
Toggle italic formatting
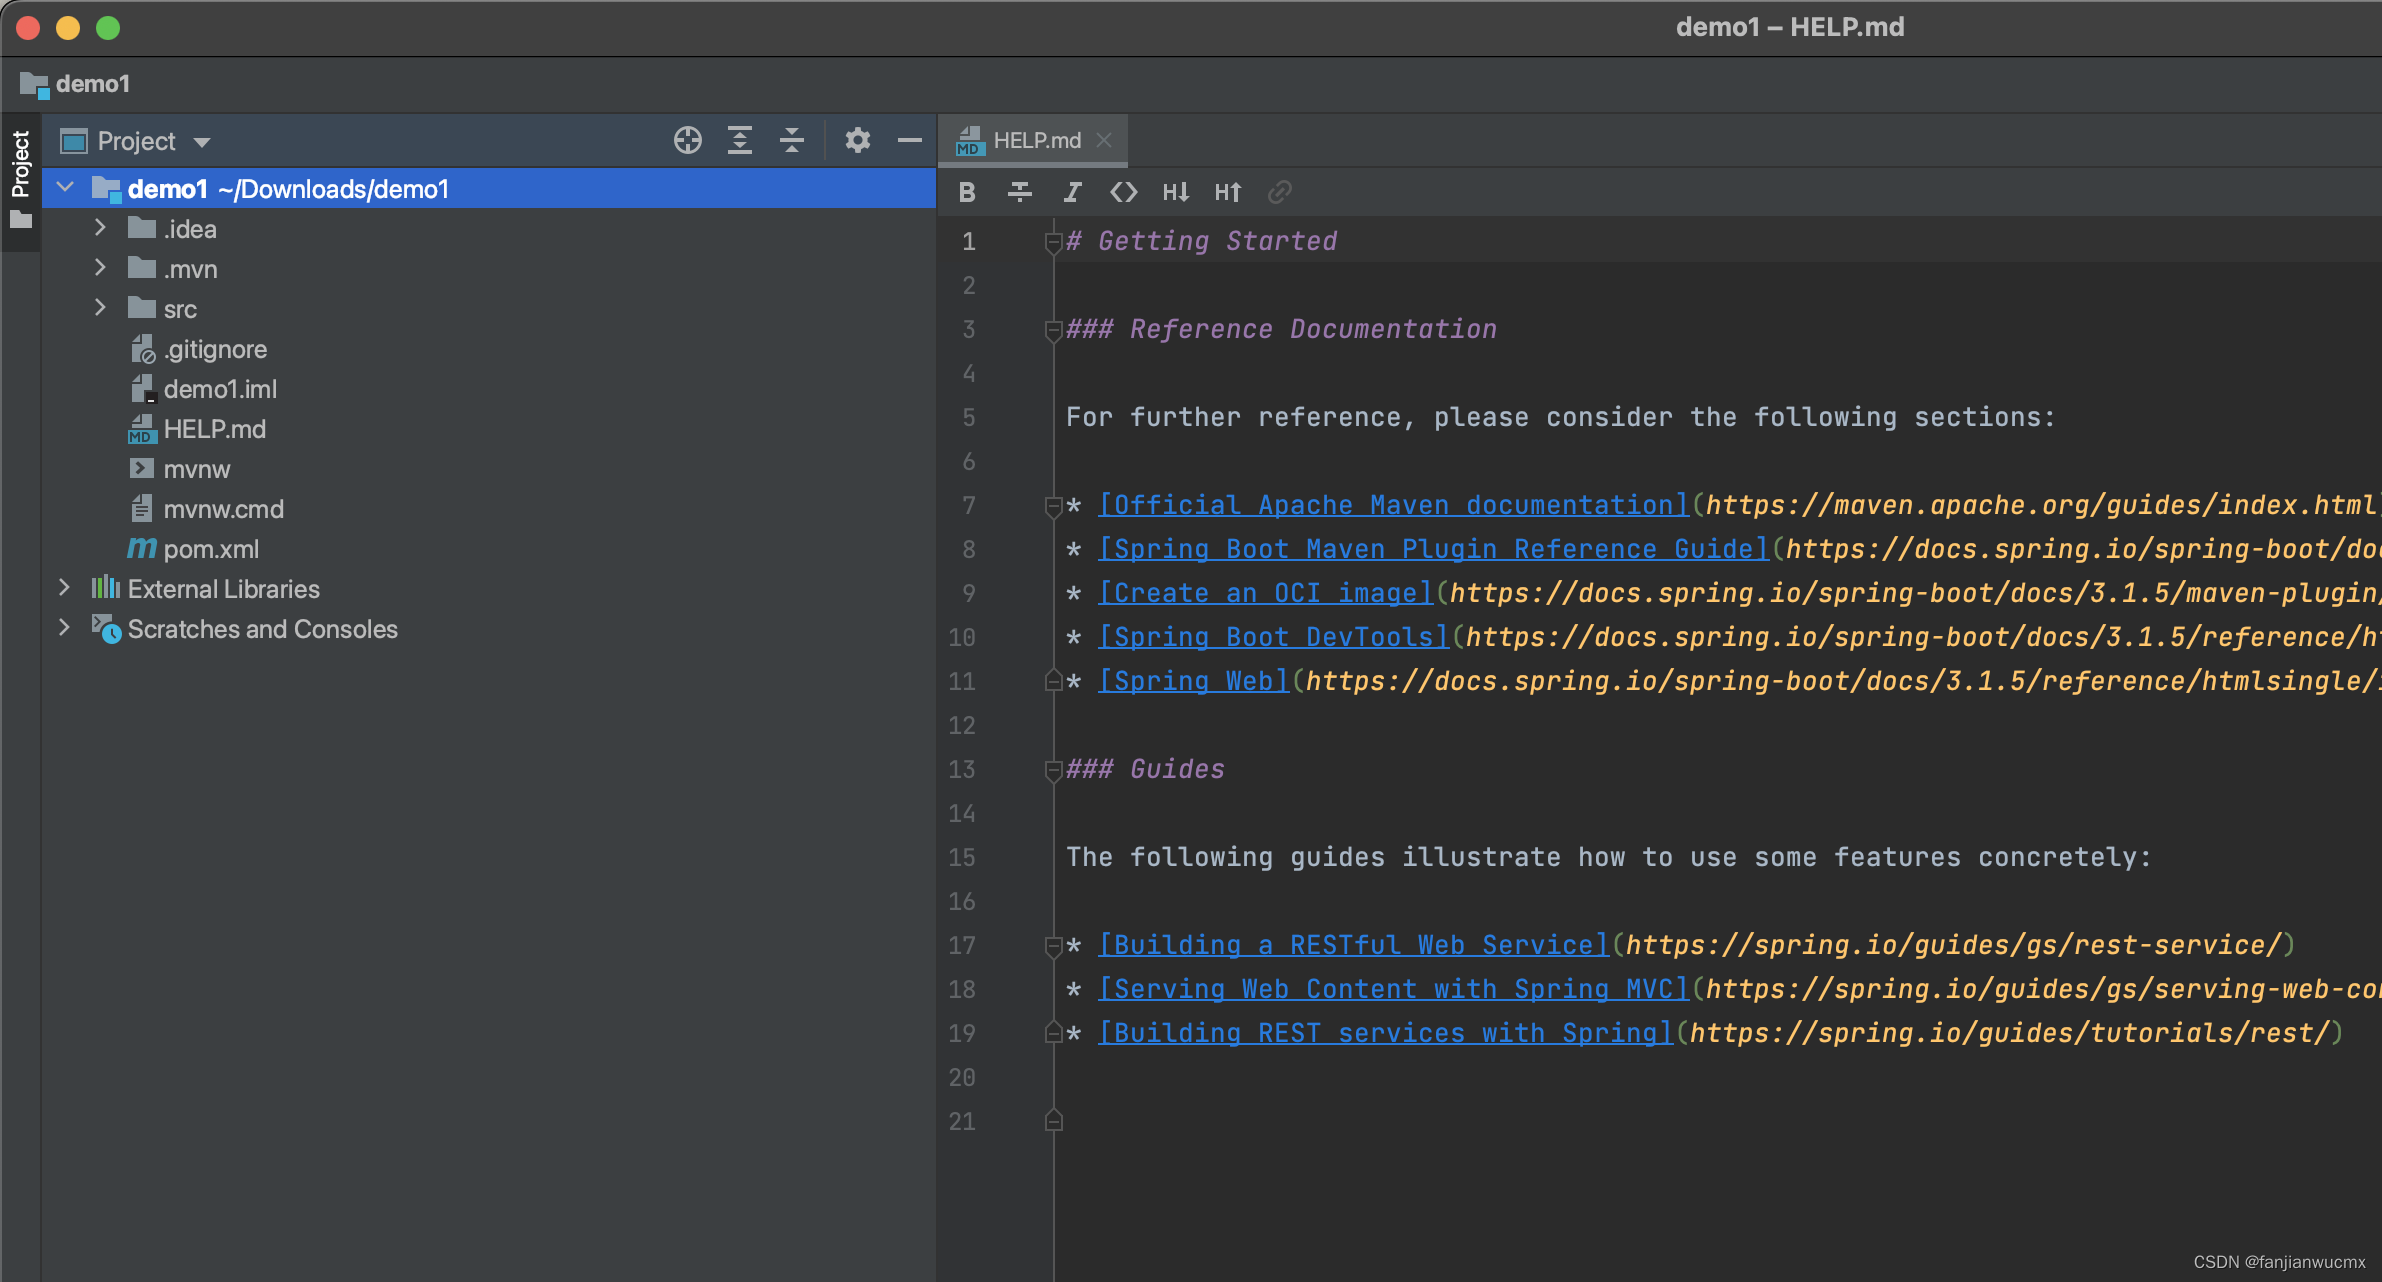pyautogui.click(x=1072, y=192)
